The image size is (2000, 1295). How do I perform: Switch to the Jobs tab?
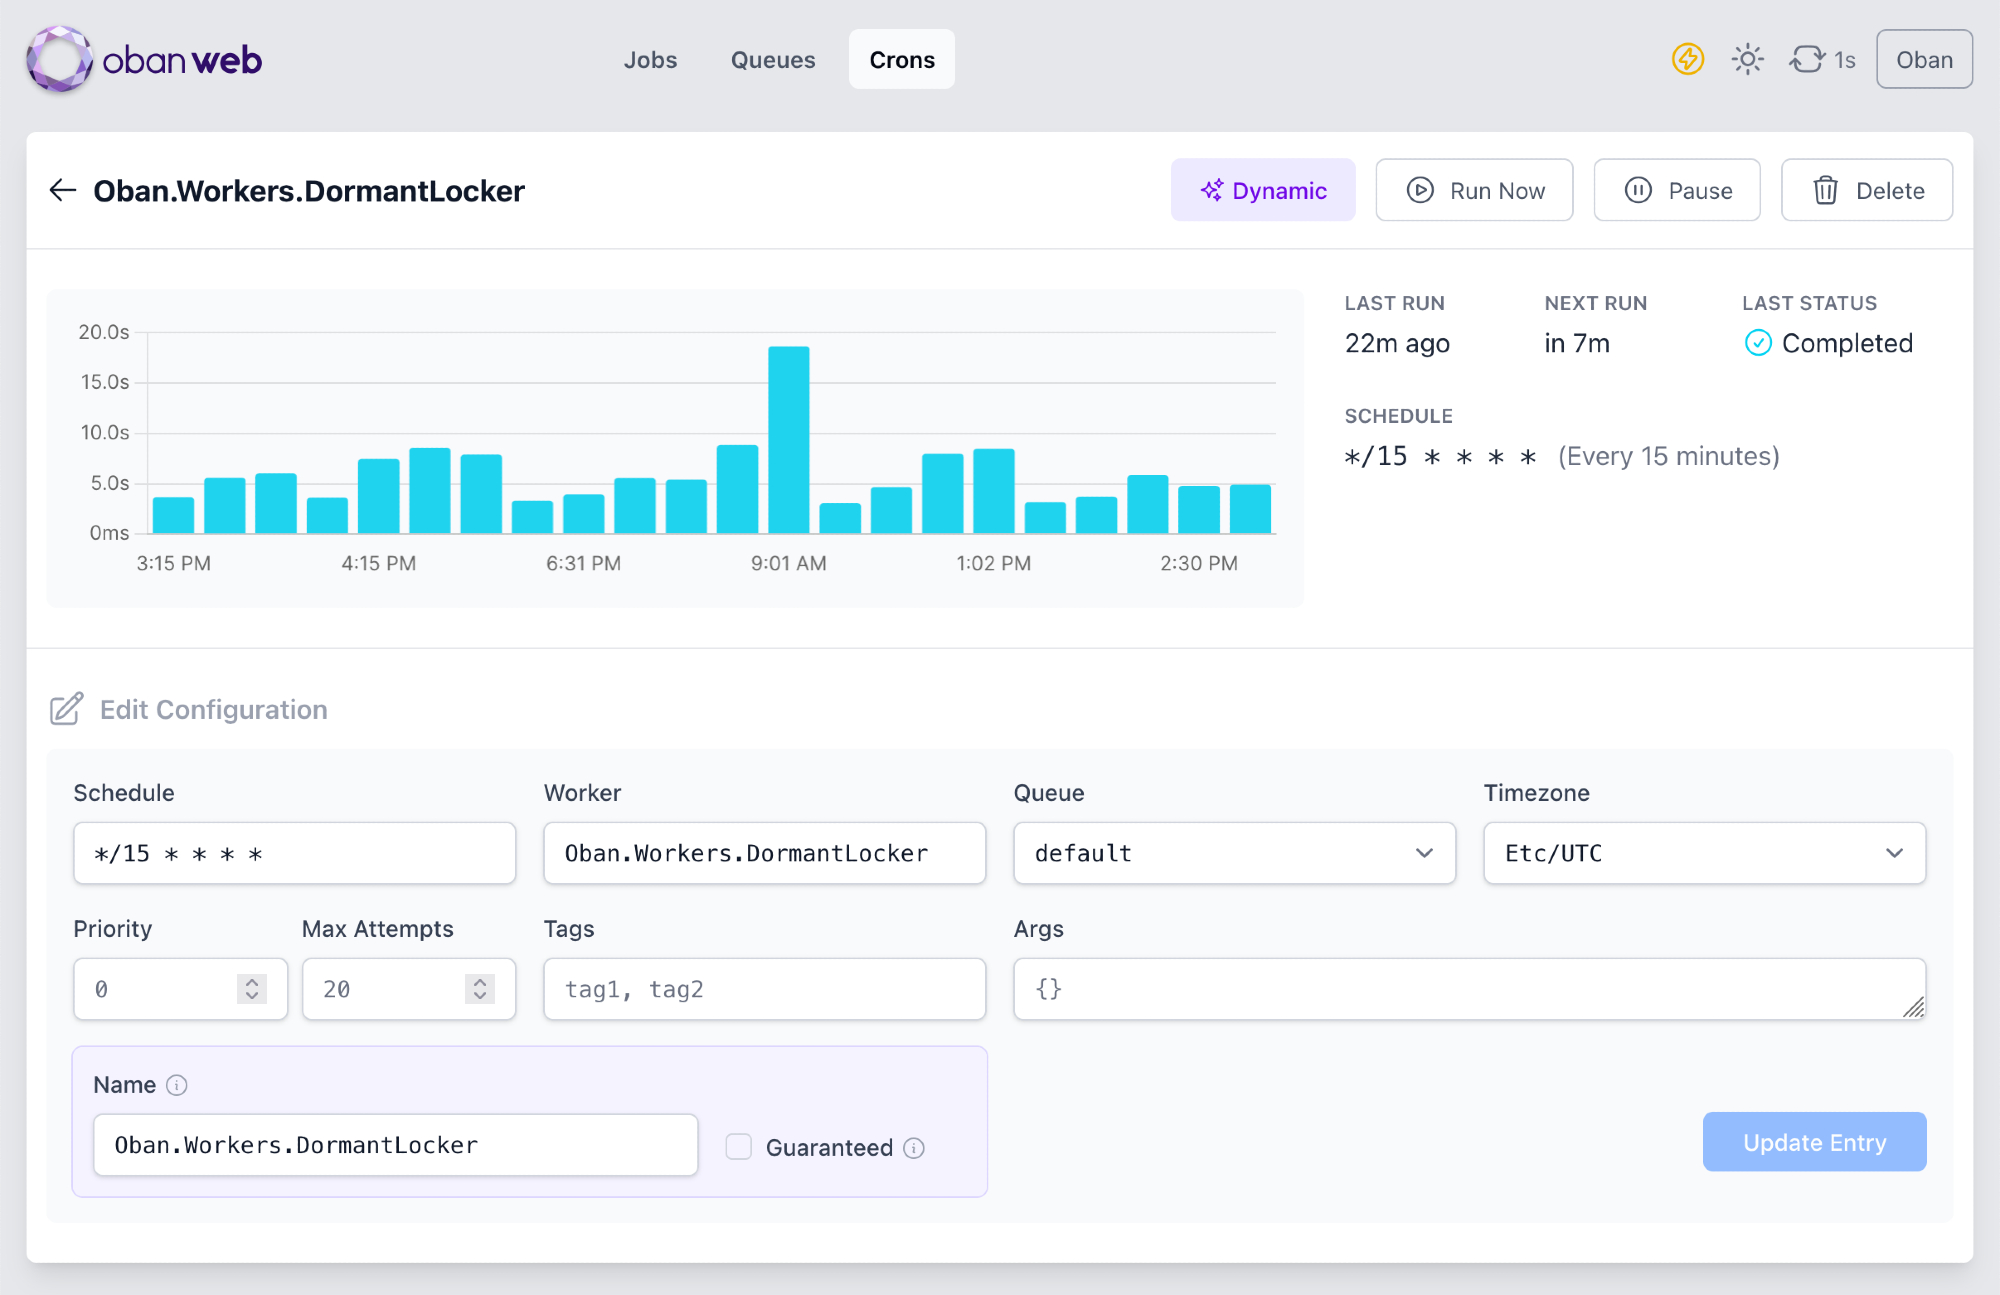[x=650, y=59]
